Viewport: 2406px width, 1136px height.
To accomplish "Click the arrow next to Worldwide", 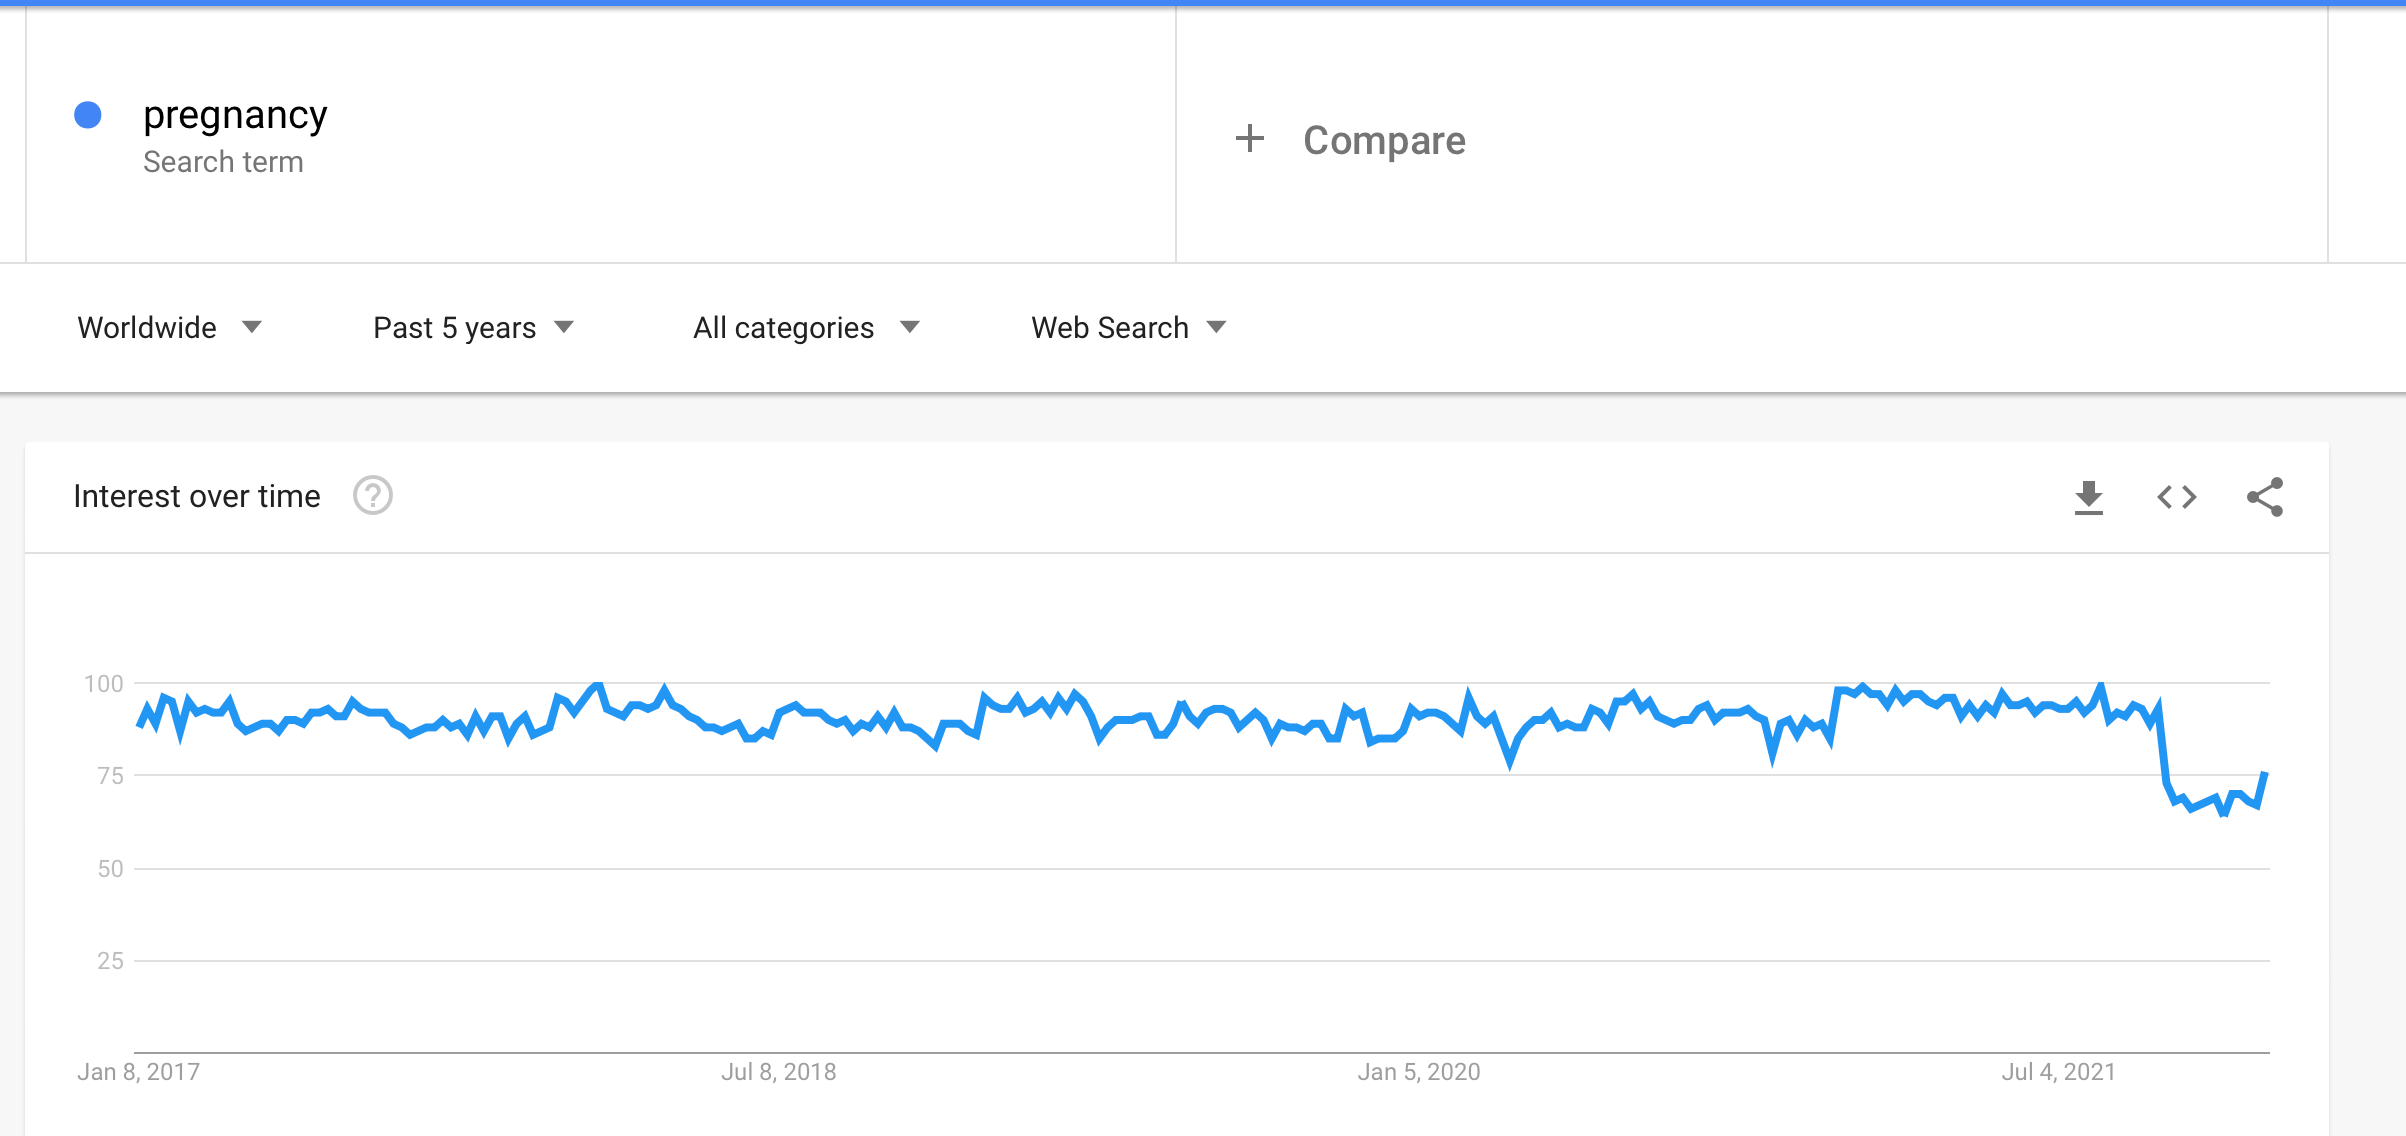I will (252, 327).
